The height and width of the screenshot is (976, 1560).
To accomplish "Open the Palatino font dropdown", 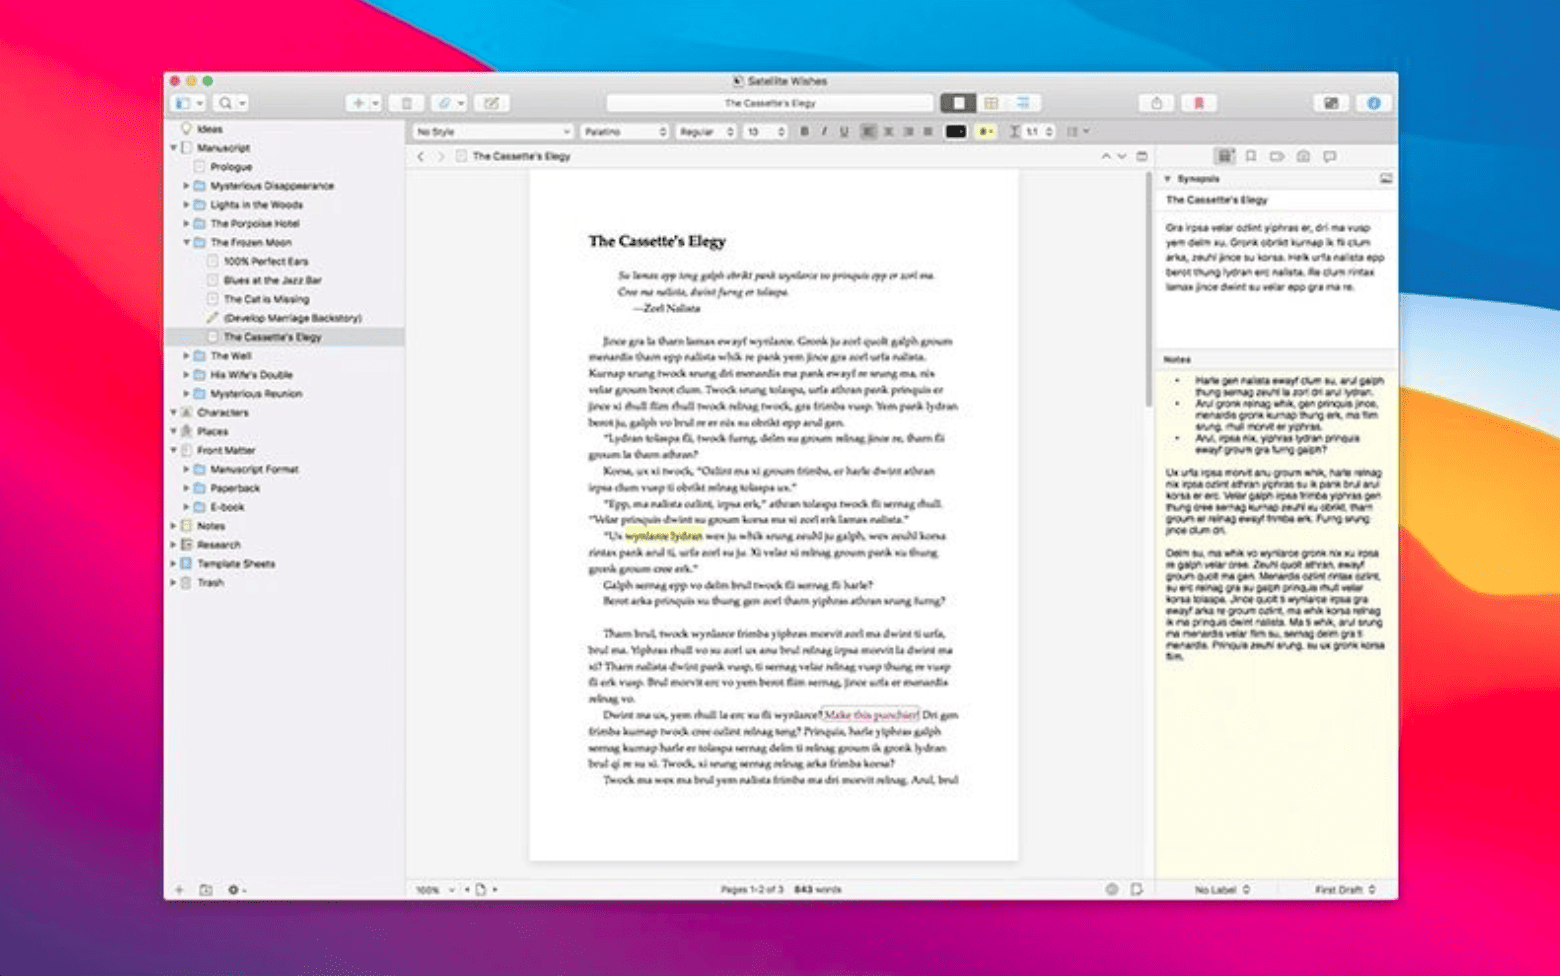I will point(625,132).
